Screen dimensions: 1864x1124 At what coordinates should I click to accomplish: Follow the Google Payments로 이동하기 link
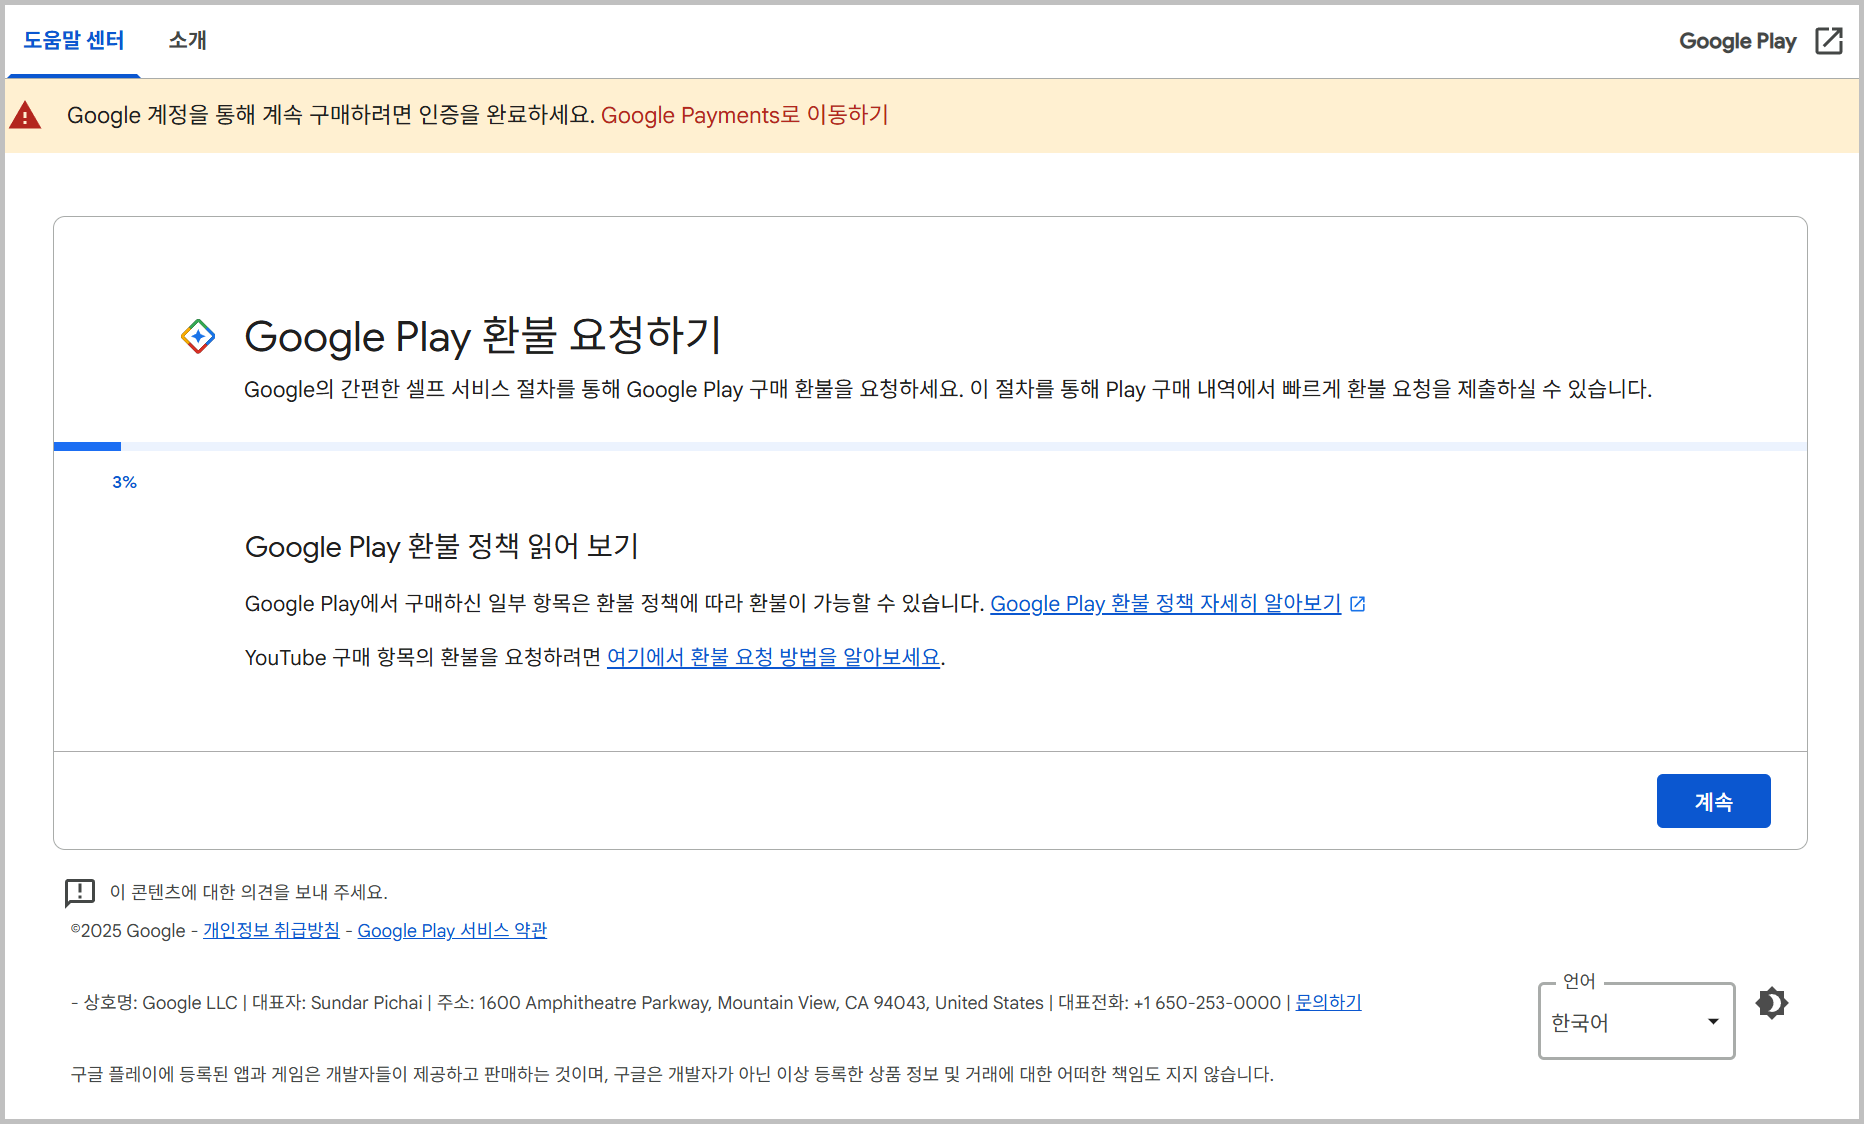(x=744, y=116)
